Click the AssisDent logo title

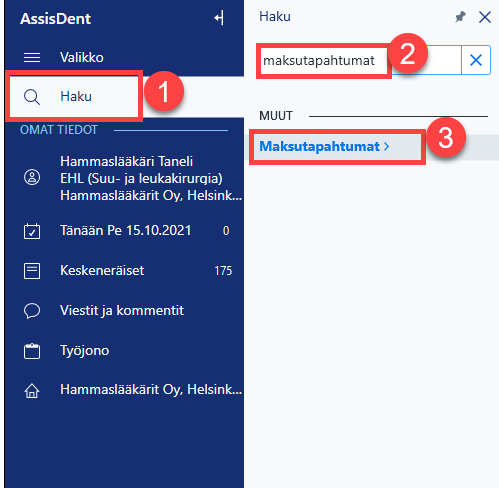coord(55,19)
